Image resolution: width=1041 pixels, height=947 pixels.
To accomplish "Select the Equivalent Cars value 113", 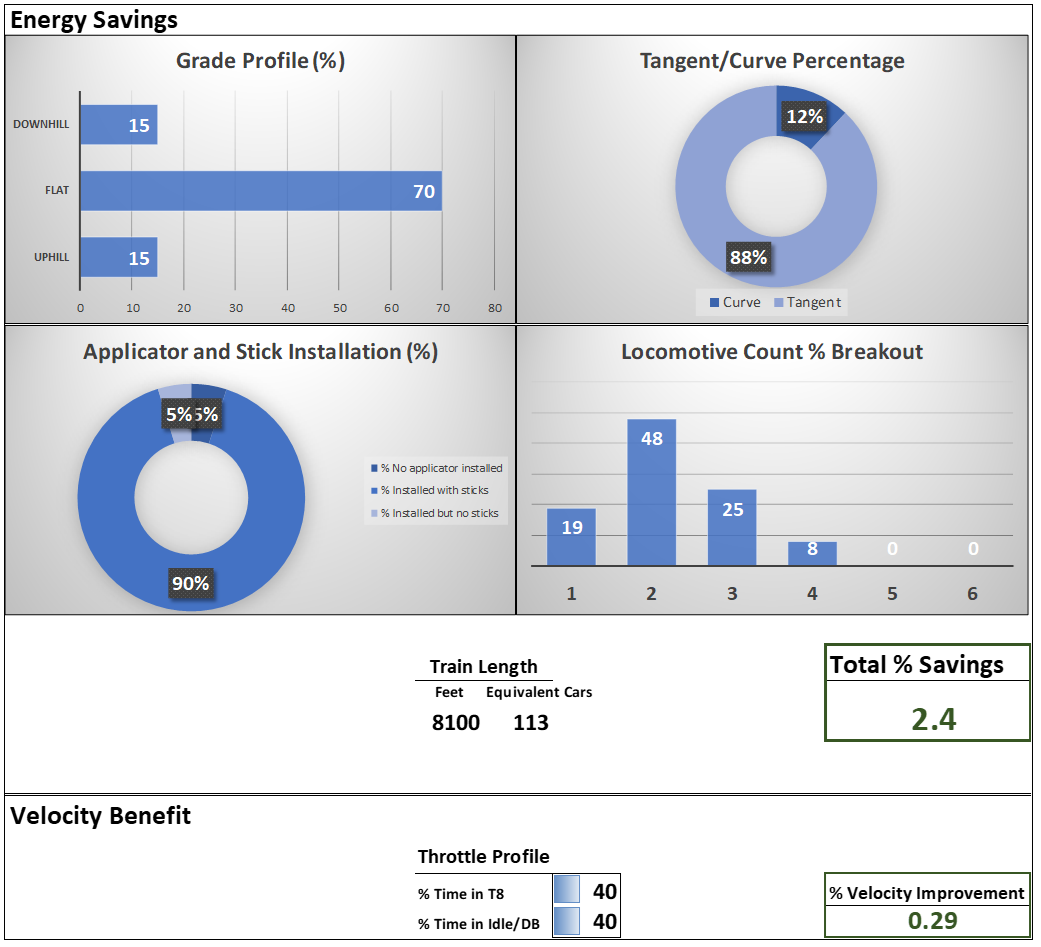I will (x=531, y=722).
